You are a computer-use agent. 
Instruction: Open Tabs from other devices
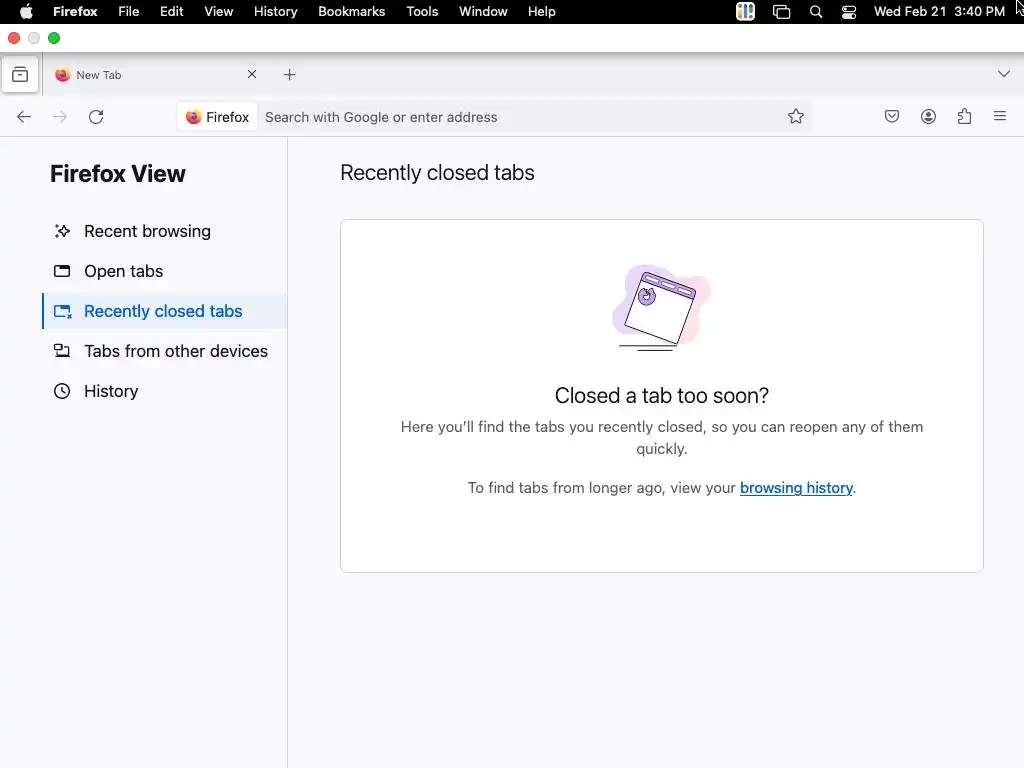pos(176,351)
